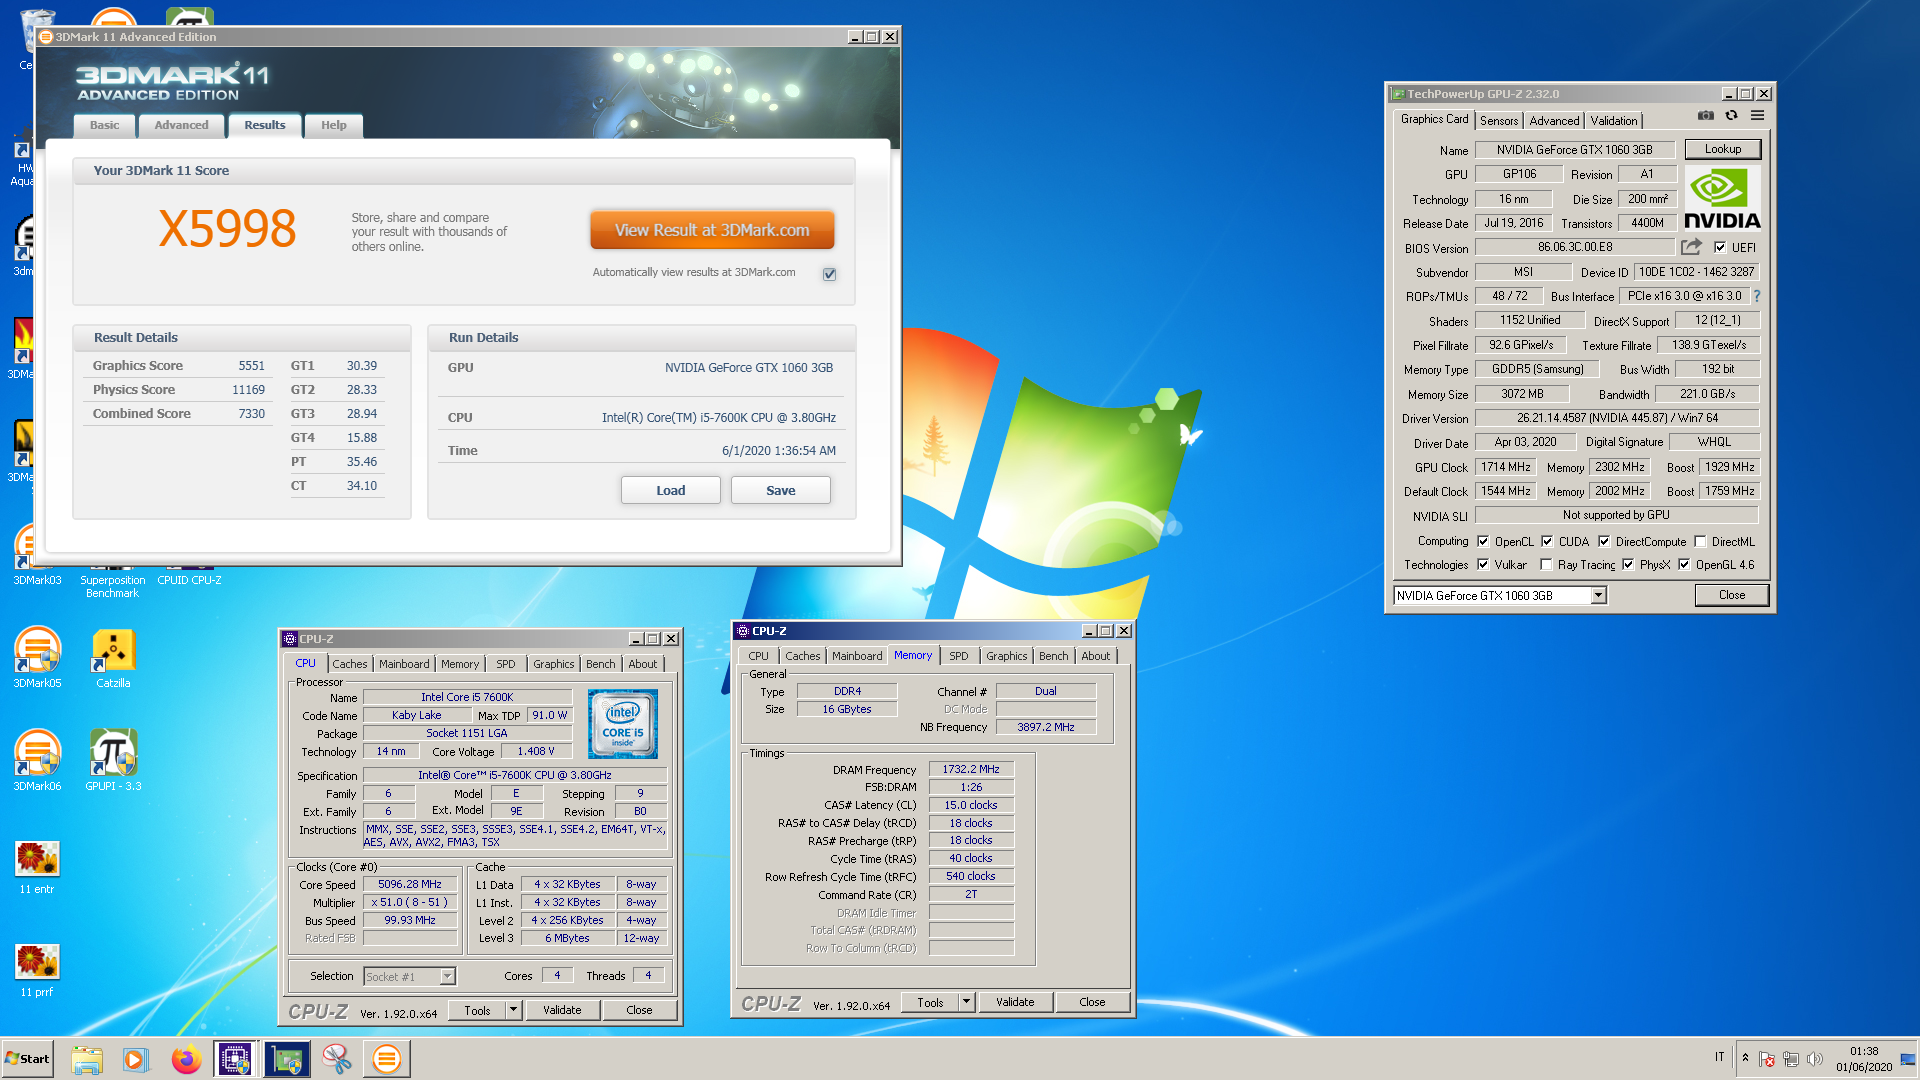
Task: Toggle the UEFI checkbox in GPU-Z
Action: tap(1720, 247)
